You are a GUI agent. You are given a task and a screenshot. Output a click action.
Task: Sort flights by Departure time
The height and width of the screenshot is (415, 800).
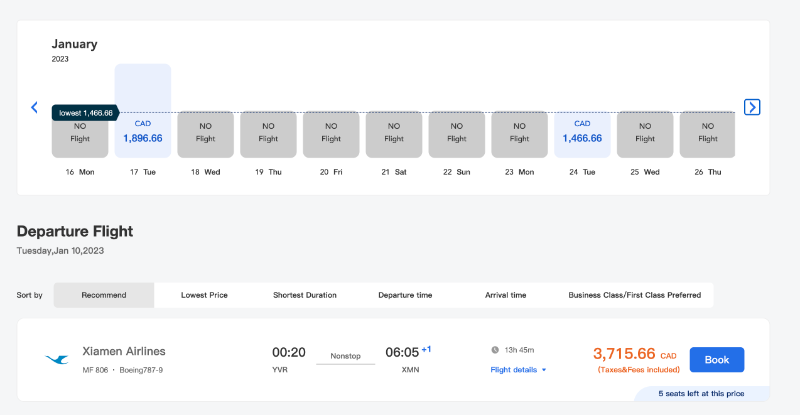click(405, 295)
